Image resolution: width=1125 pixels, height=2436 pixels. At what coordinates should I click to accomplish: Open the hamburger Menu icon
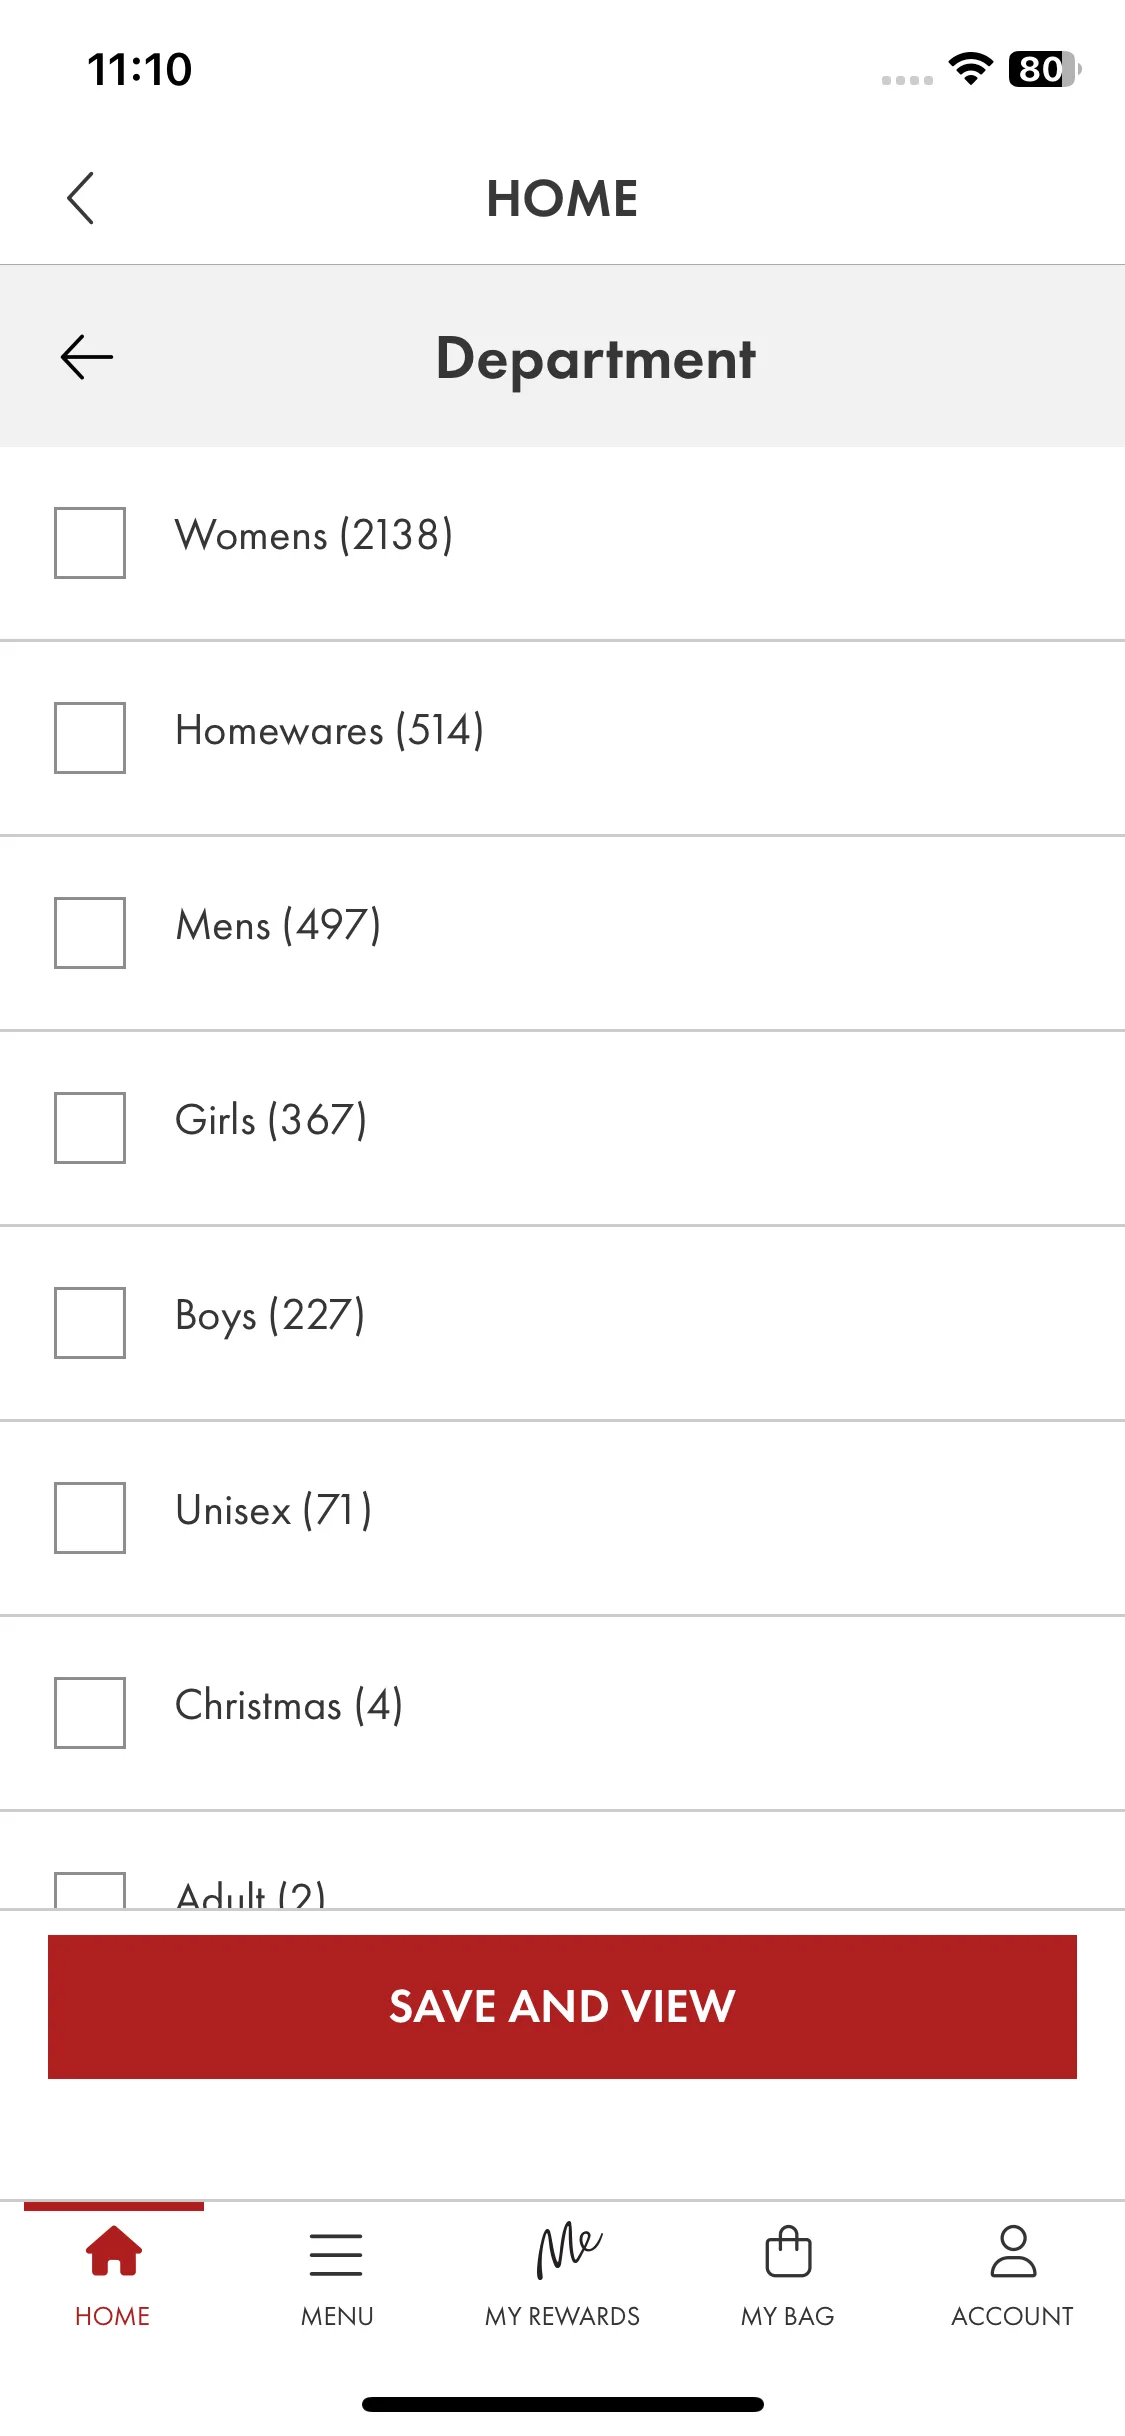click(336, 2255)
